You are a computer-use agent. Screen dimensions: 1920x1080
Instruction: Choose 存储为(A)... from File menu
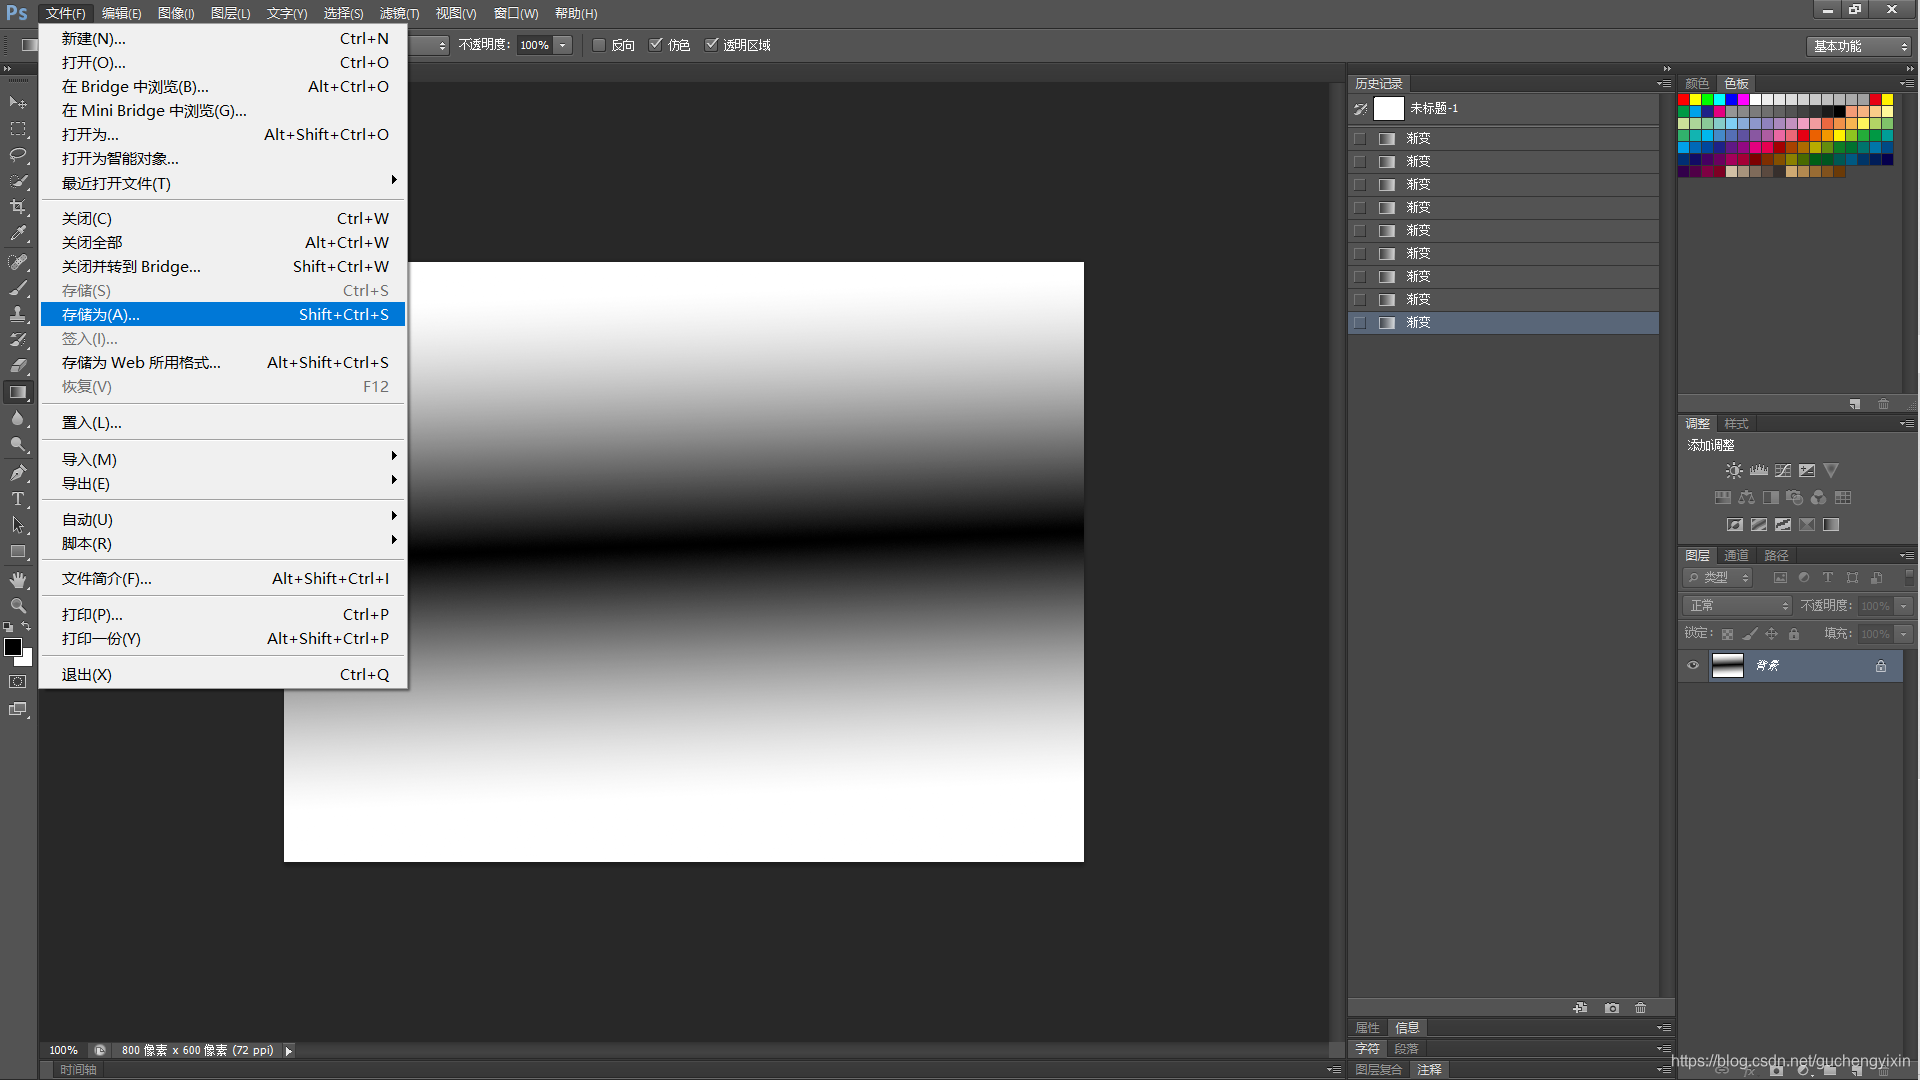click(x=223, y=314)
